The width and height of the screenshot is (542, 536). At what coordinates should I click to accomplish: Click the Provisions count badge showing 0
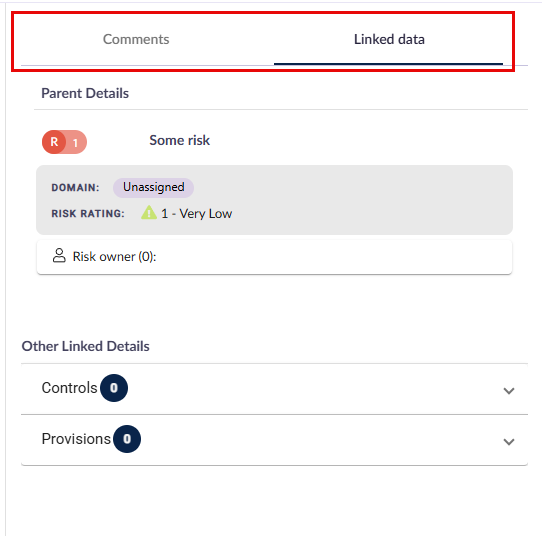coord(127,439)
